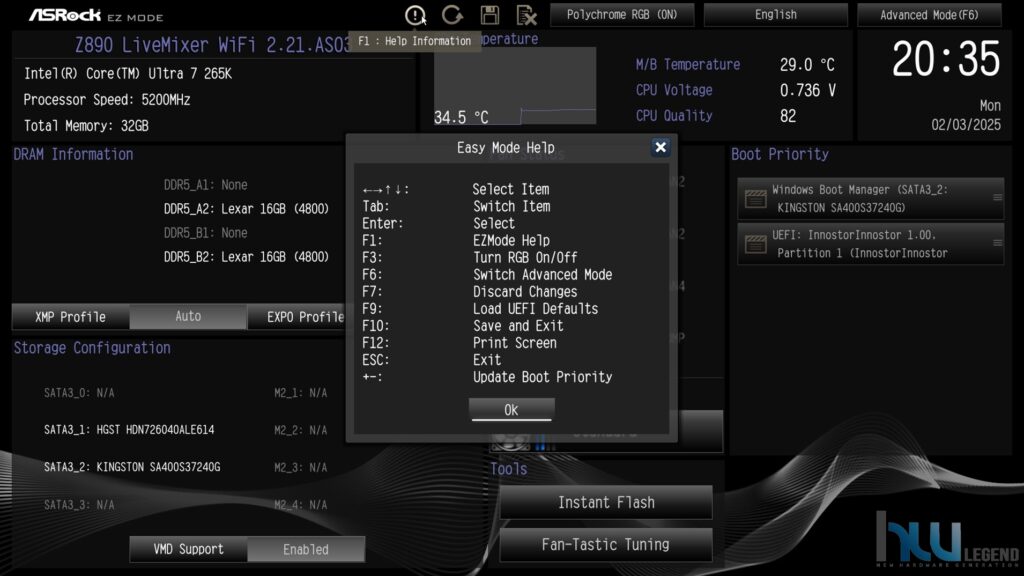Viewport: 1024px width, 576px height.
Task: Click the SATA3_0: N/A entry
Action: (78, 392)
